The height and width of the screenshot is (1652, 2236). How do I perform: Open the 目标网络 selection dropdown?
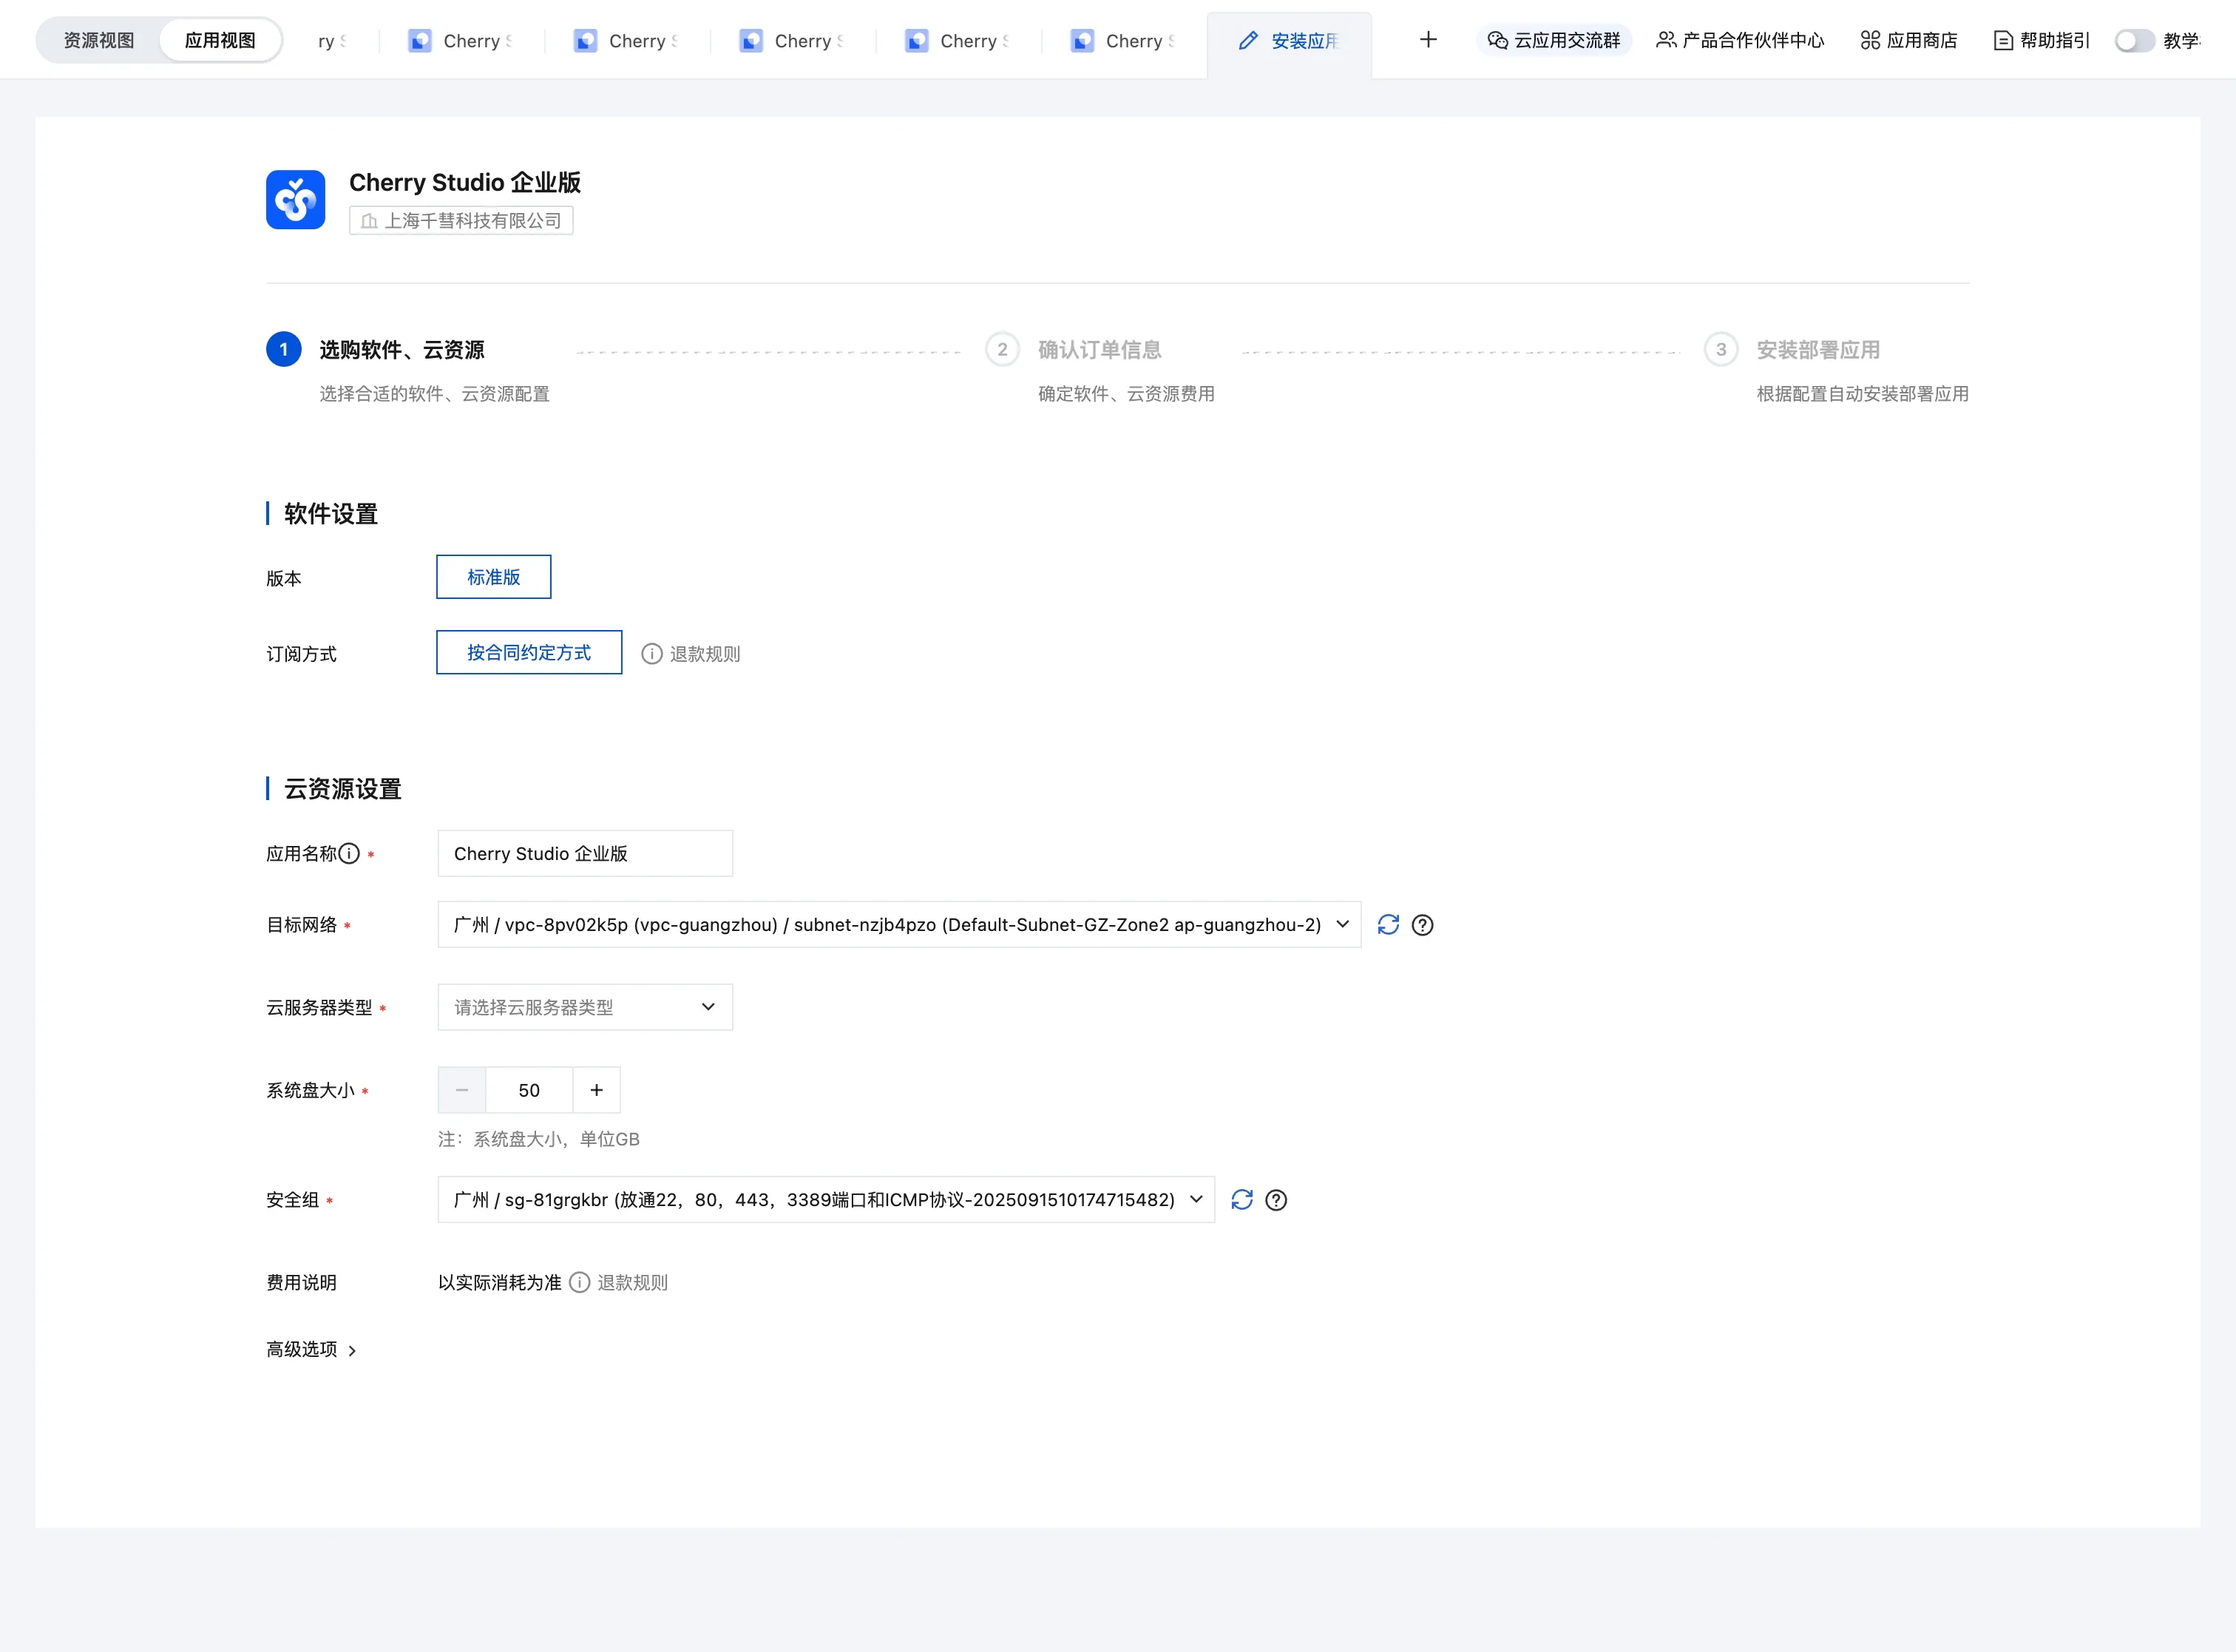click(x=899, y=925)
